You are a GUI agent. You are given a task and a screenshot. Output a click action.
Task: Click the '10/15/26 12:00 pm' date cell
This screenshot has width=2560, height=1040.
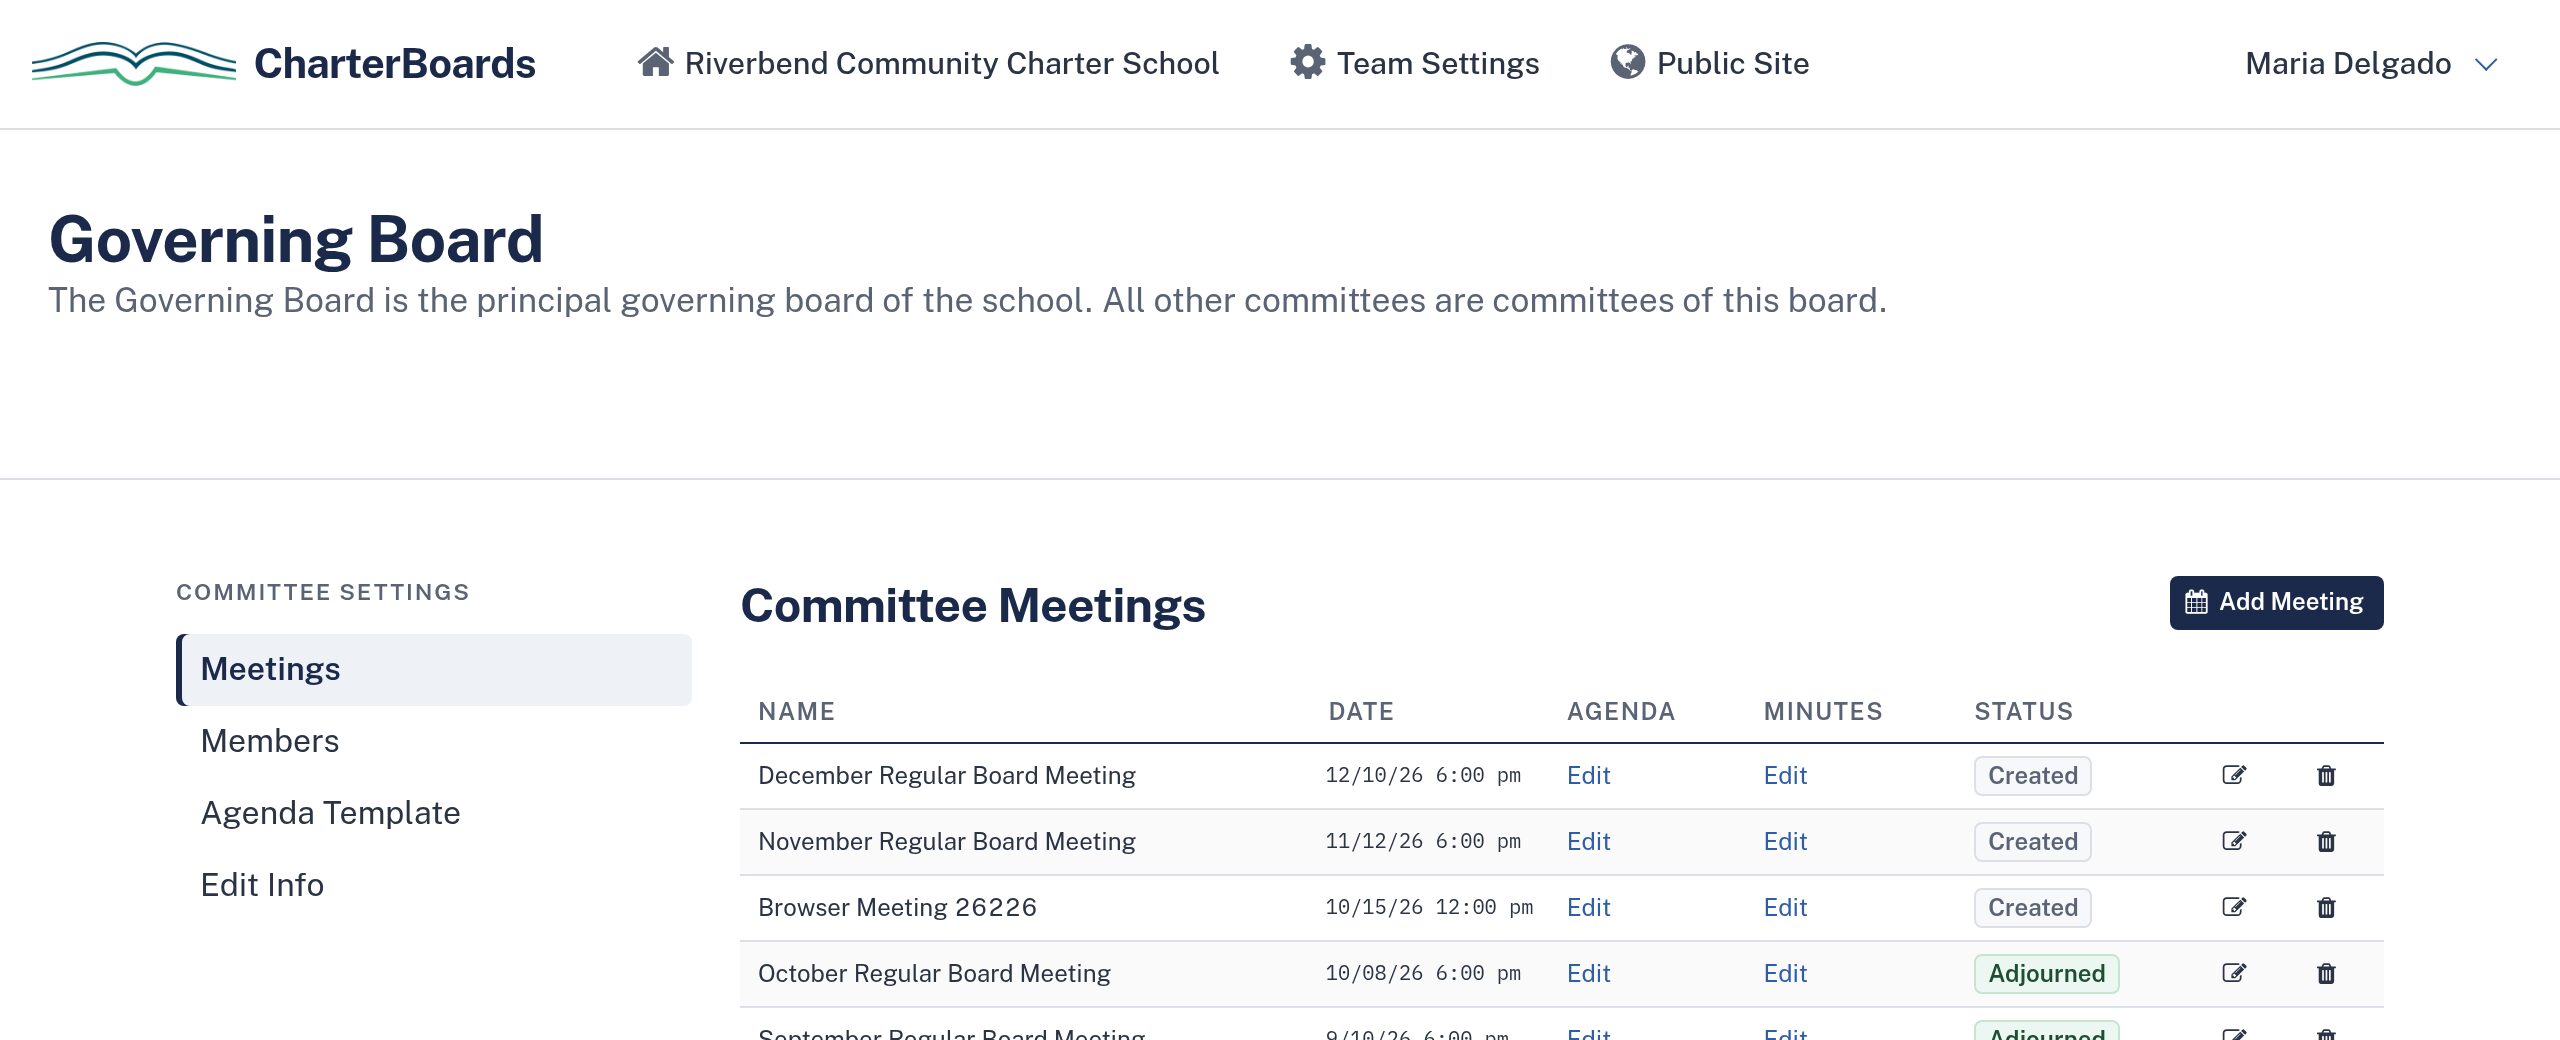coord(1429,907)
